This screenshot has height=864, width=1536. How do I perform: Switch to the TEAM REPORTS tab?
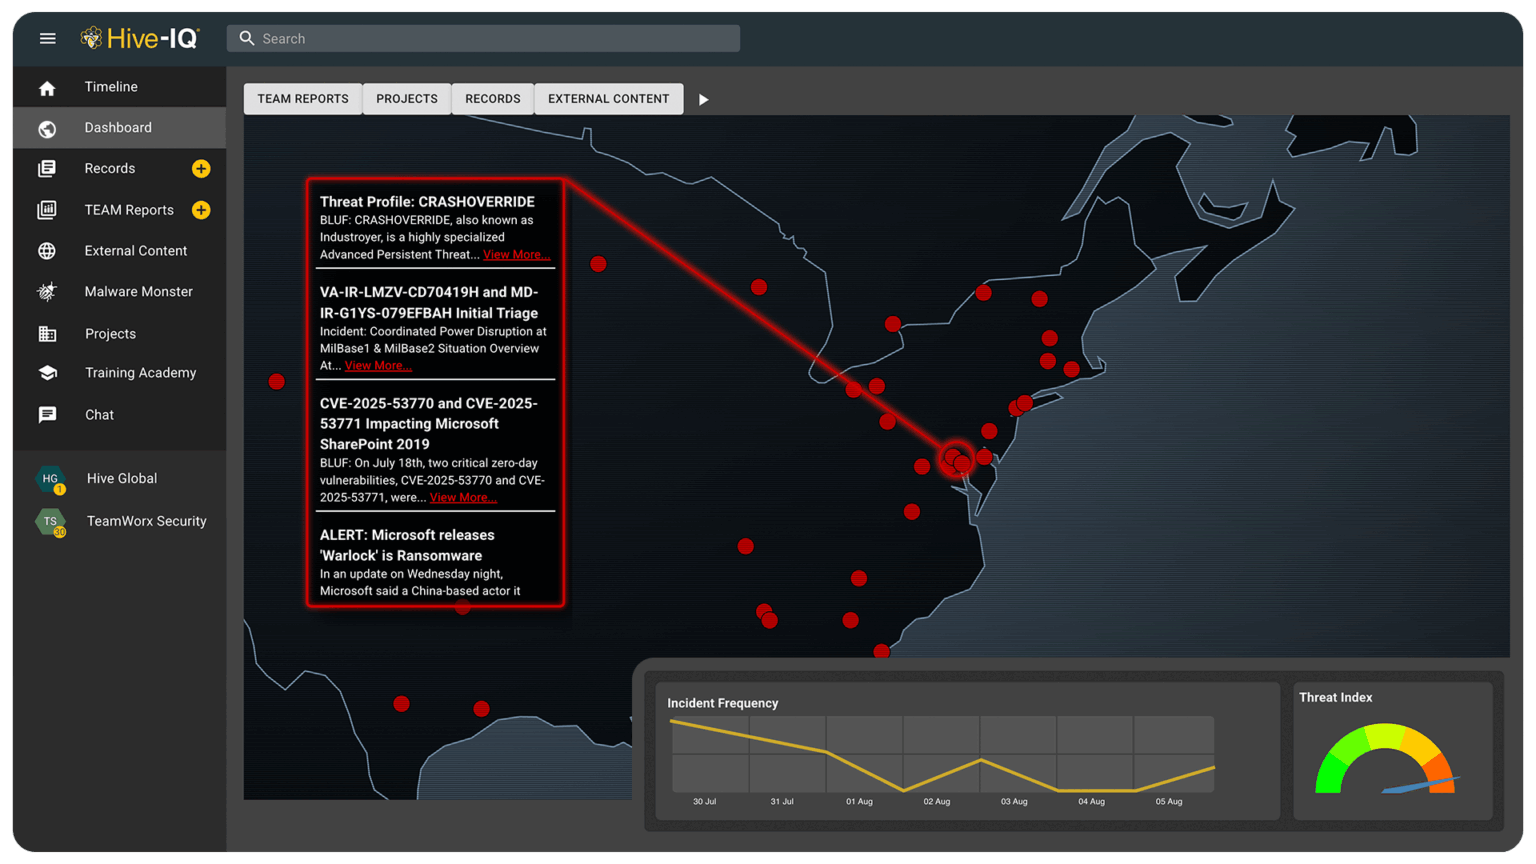click(x=303, y=99)
